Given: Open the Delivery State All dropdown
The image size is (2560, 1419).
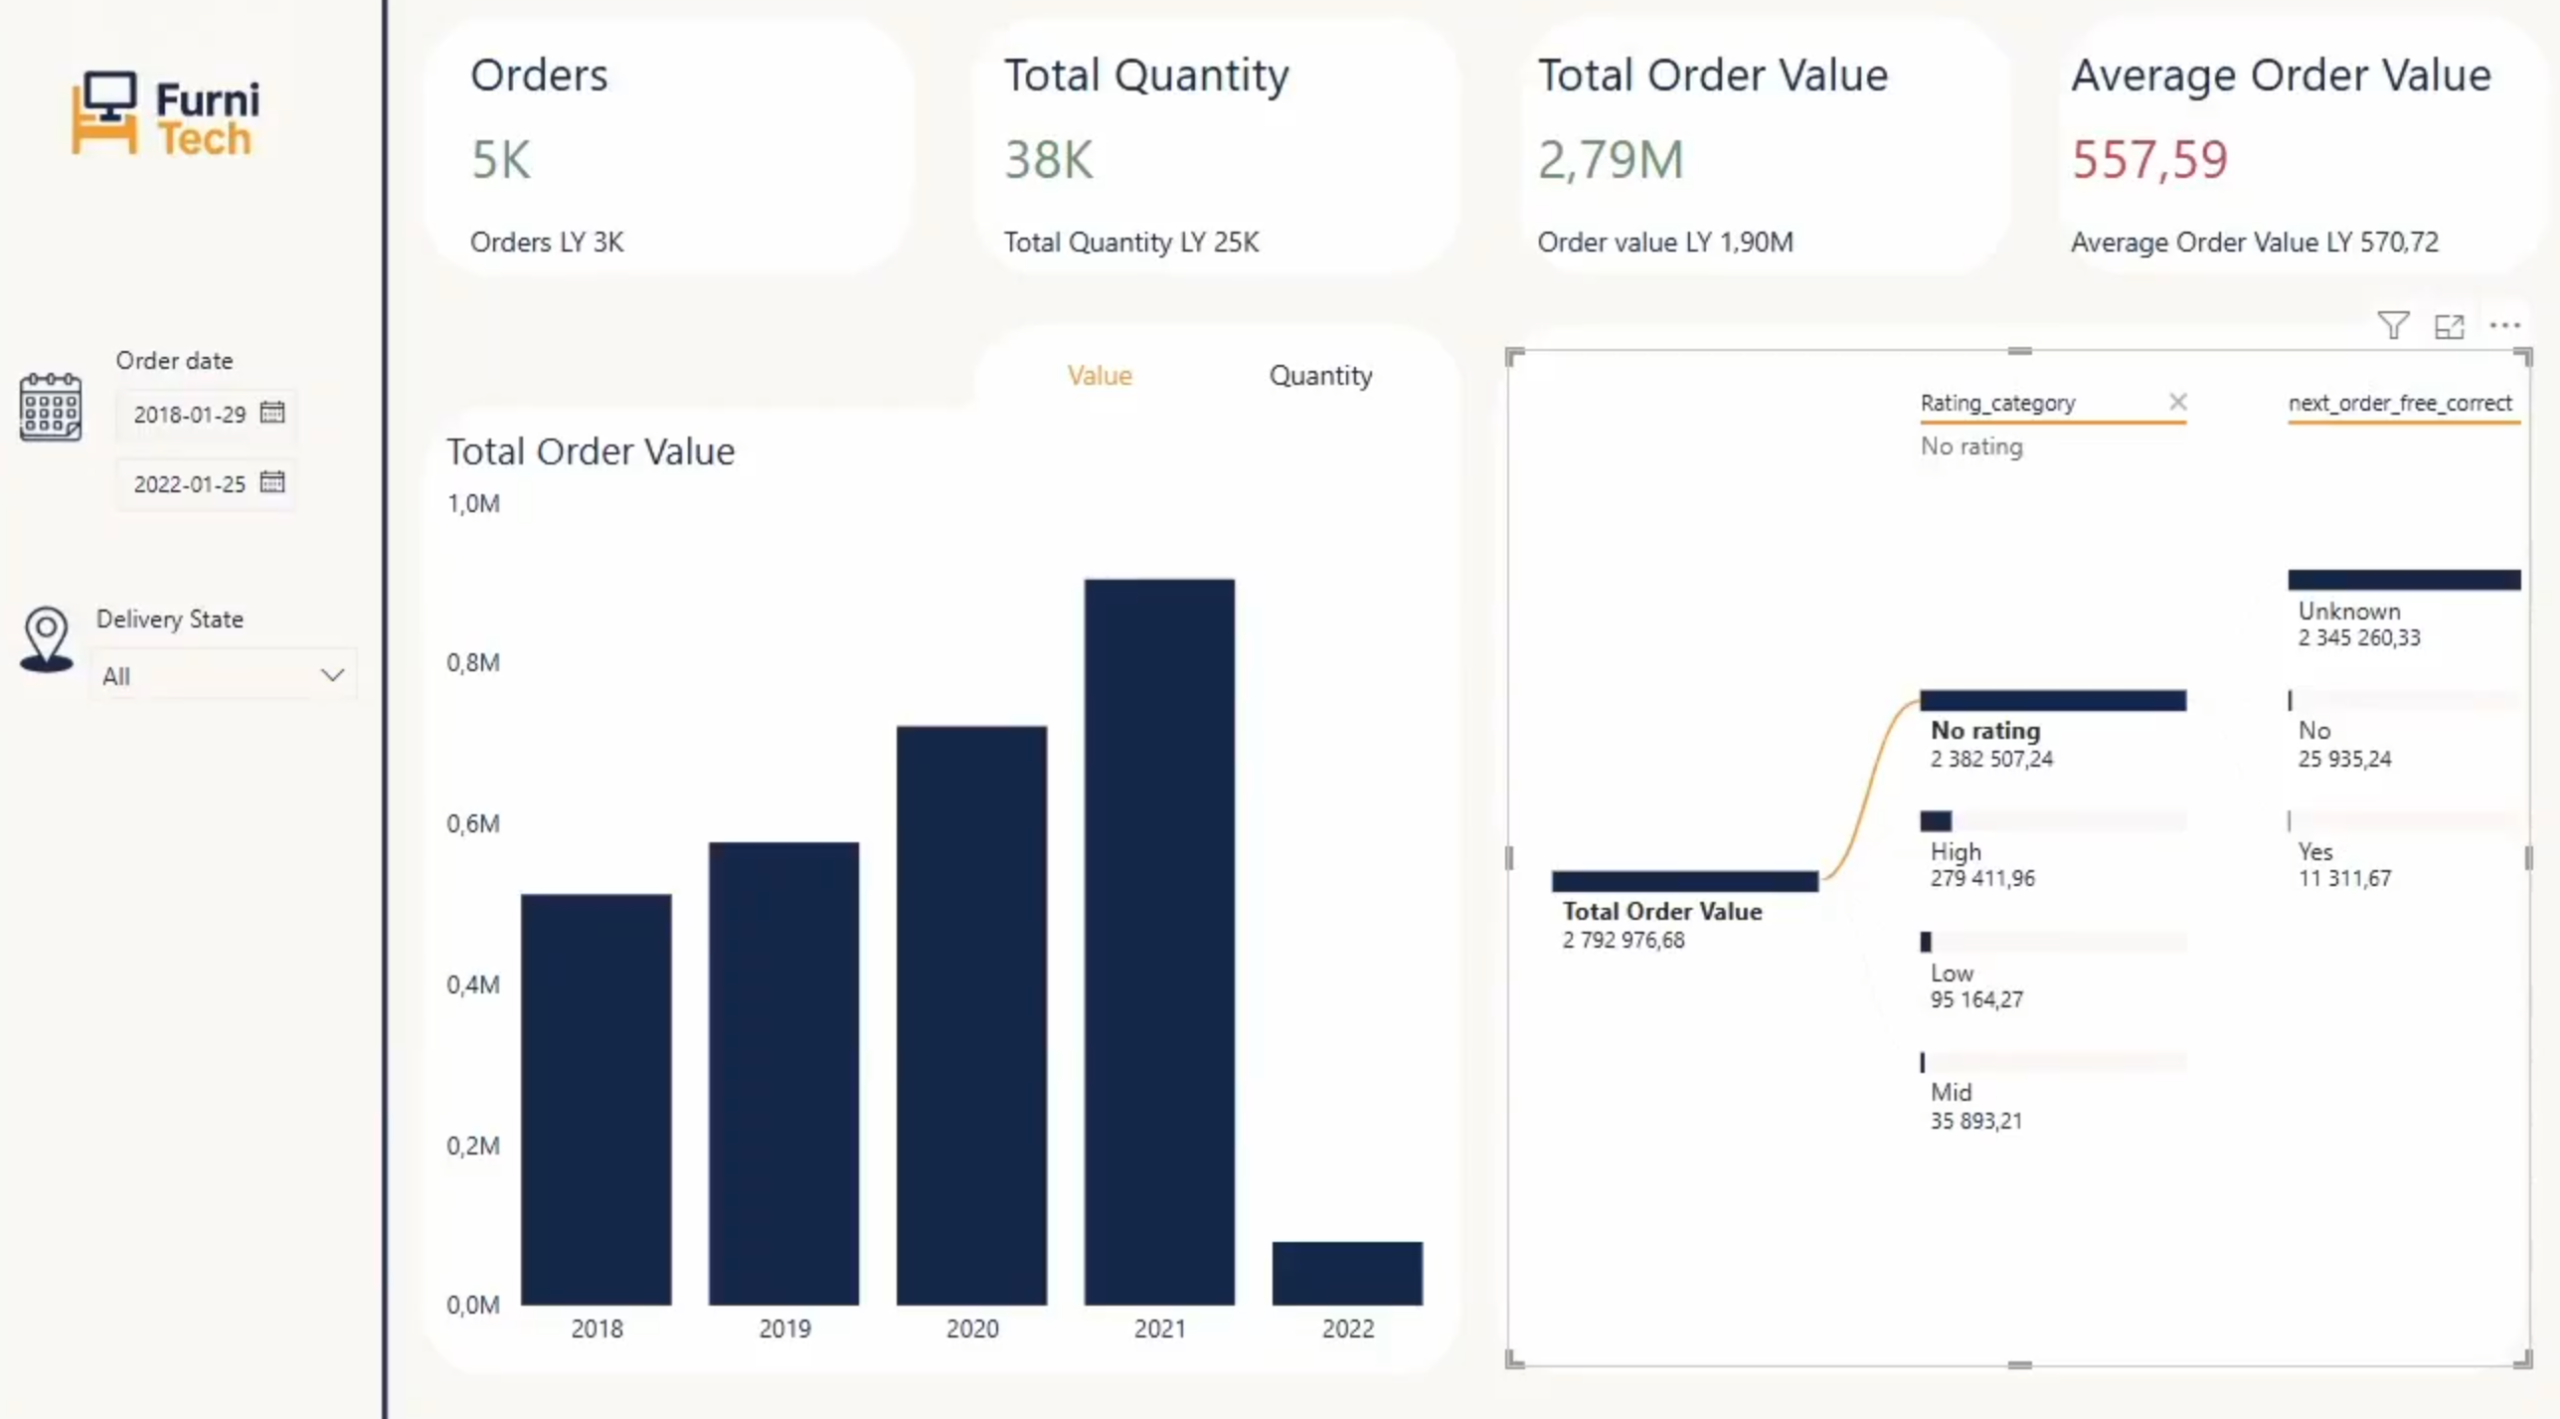Looking at the screenshot, I should [222, 675].
